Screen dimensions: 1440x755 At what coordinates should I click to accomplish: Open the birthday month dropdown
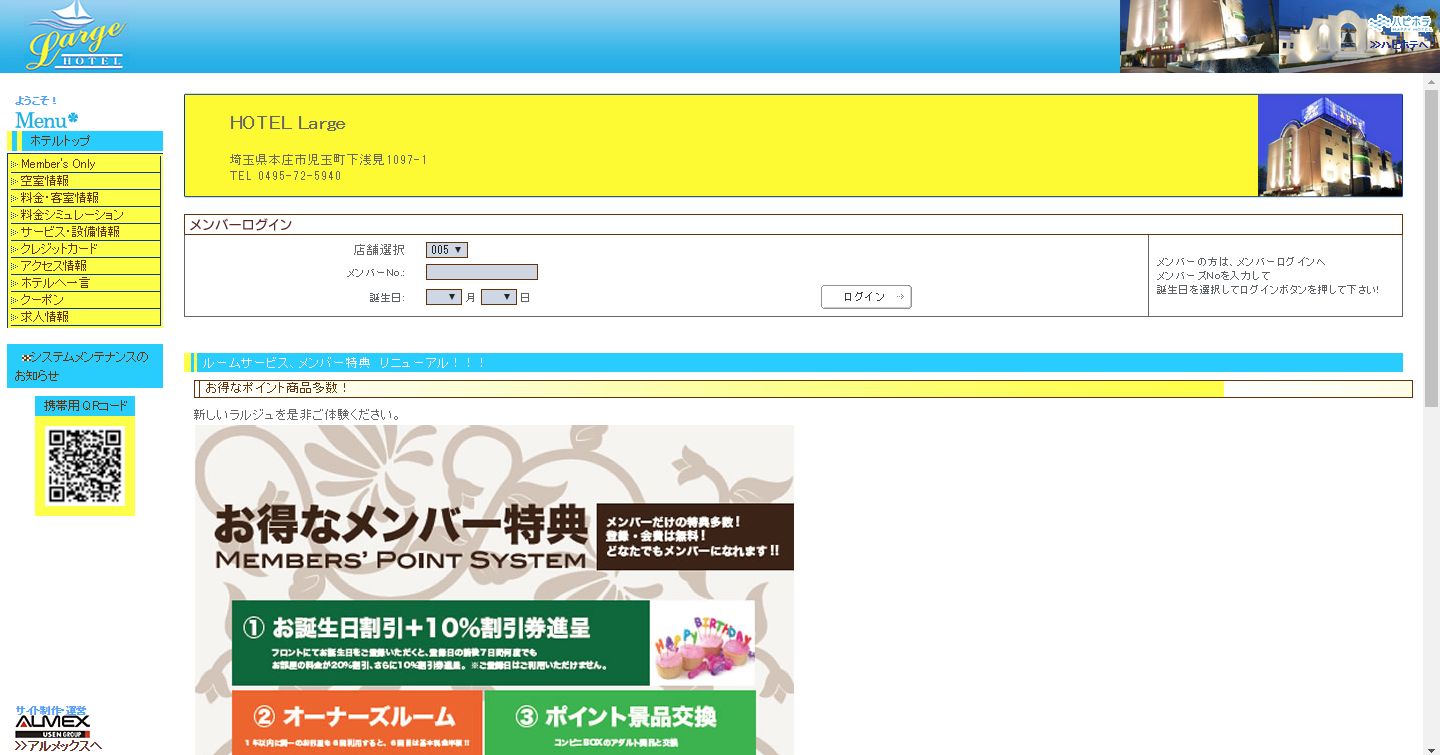click(x=444, y=297)
